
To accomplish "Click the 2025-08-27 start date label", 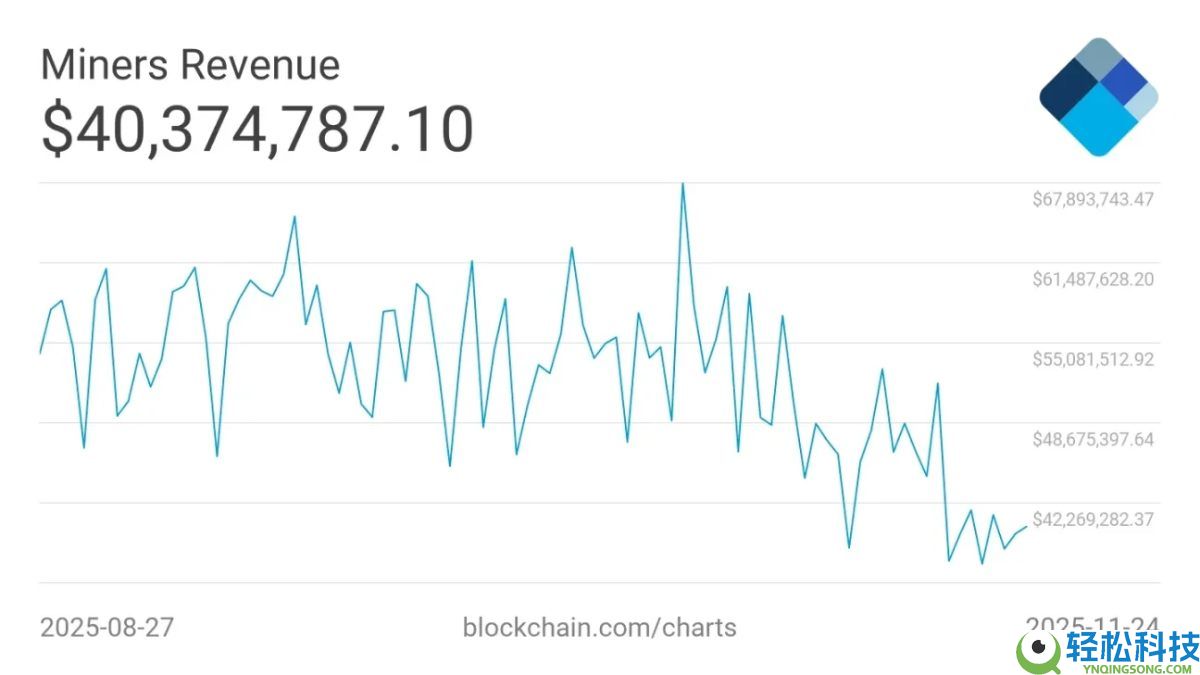I will point(107,628).
